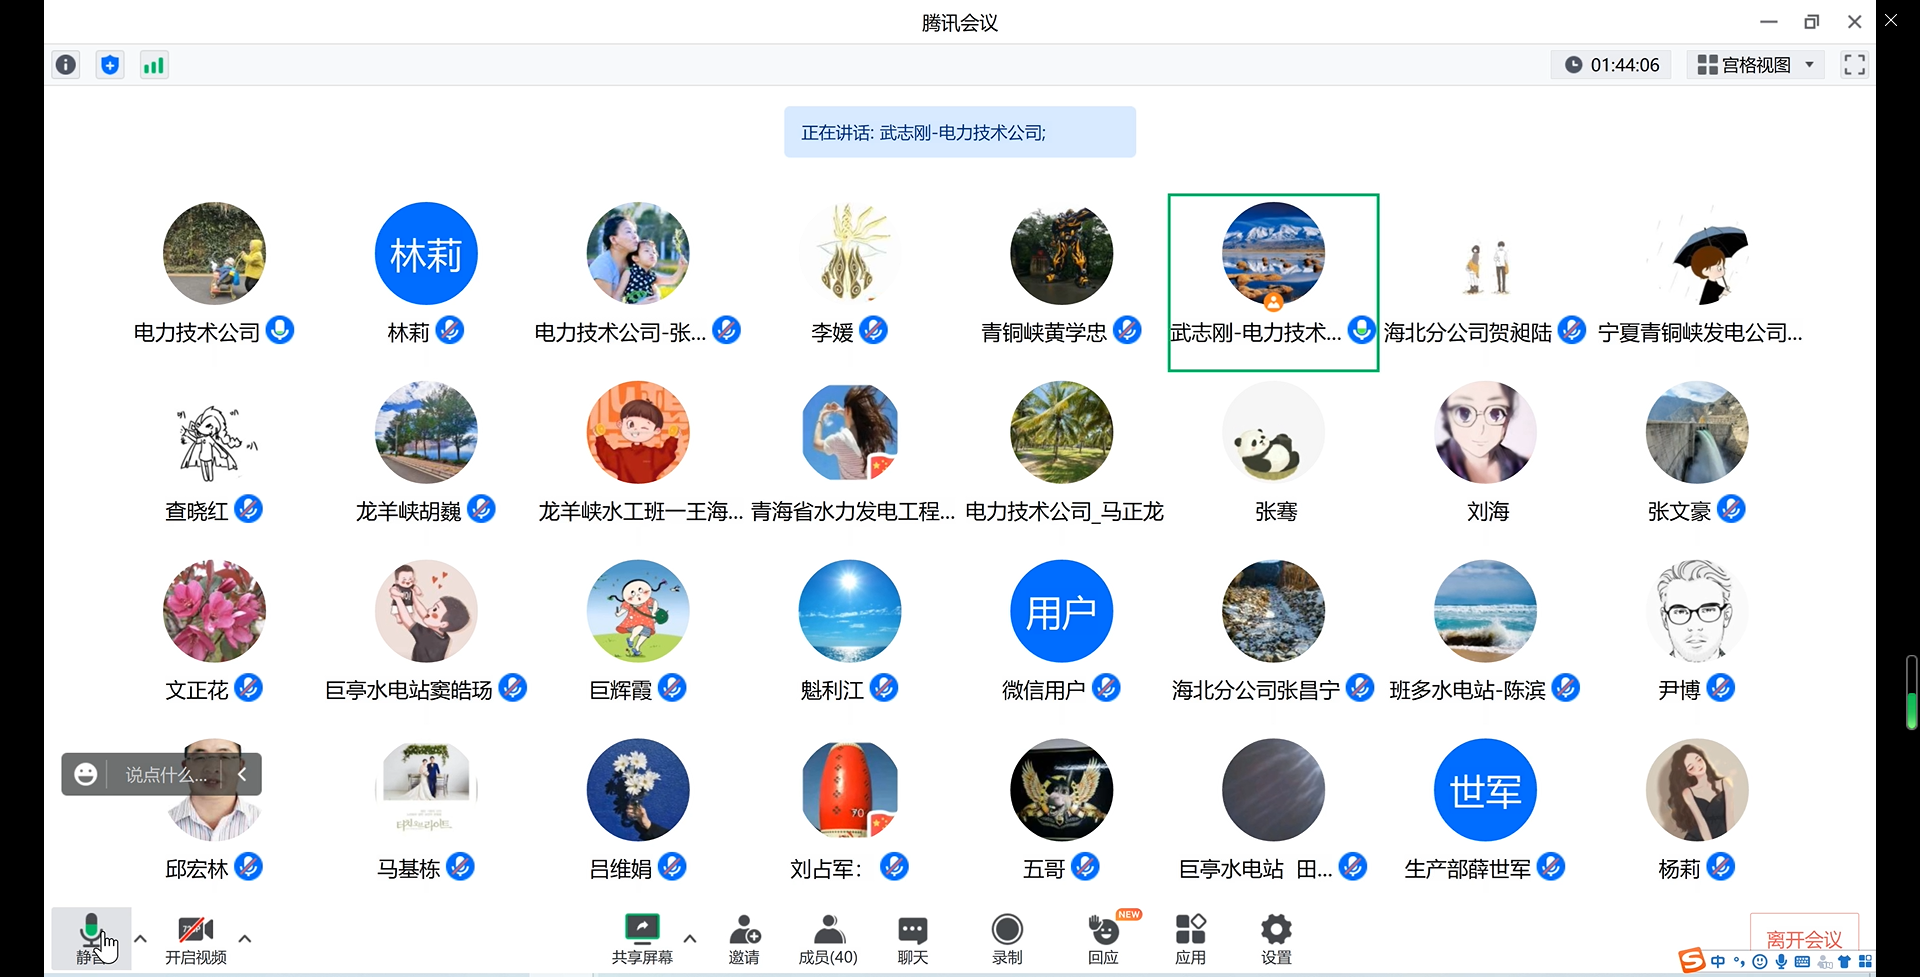1920x977 pixels.
Task: Click the microphone icon beside 邱宏林
Action: click(x=248, y=866)
